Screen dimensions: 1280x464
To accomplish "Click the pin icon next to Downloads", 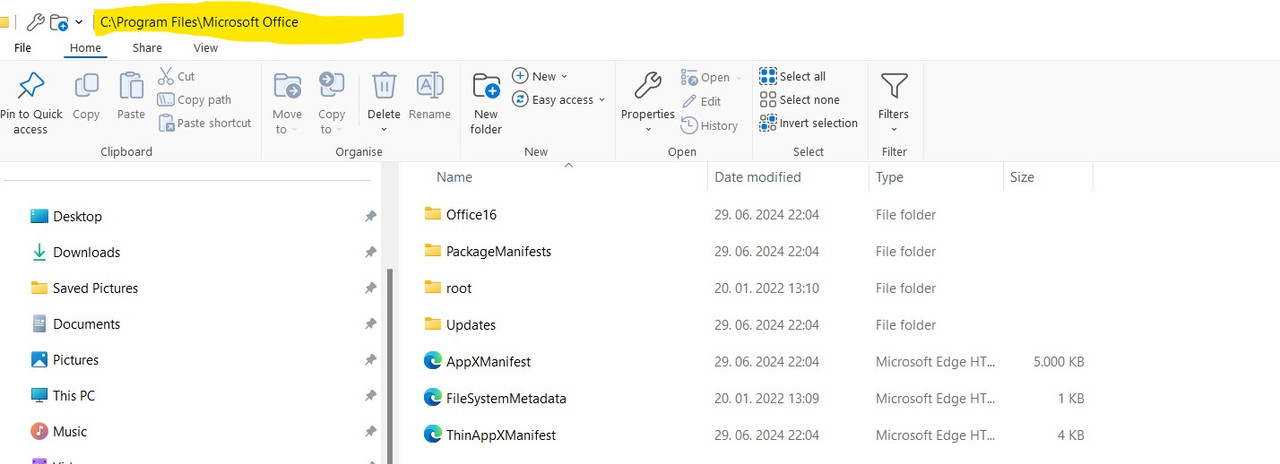I will coord(370,252).
